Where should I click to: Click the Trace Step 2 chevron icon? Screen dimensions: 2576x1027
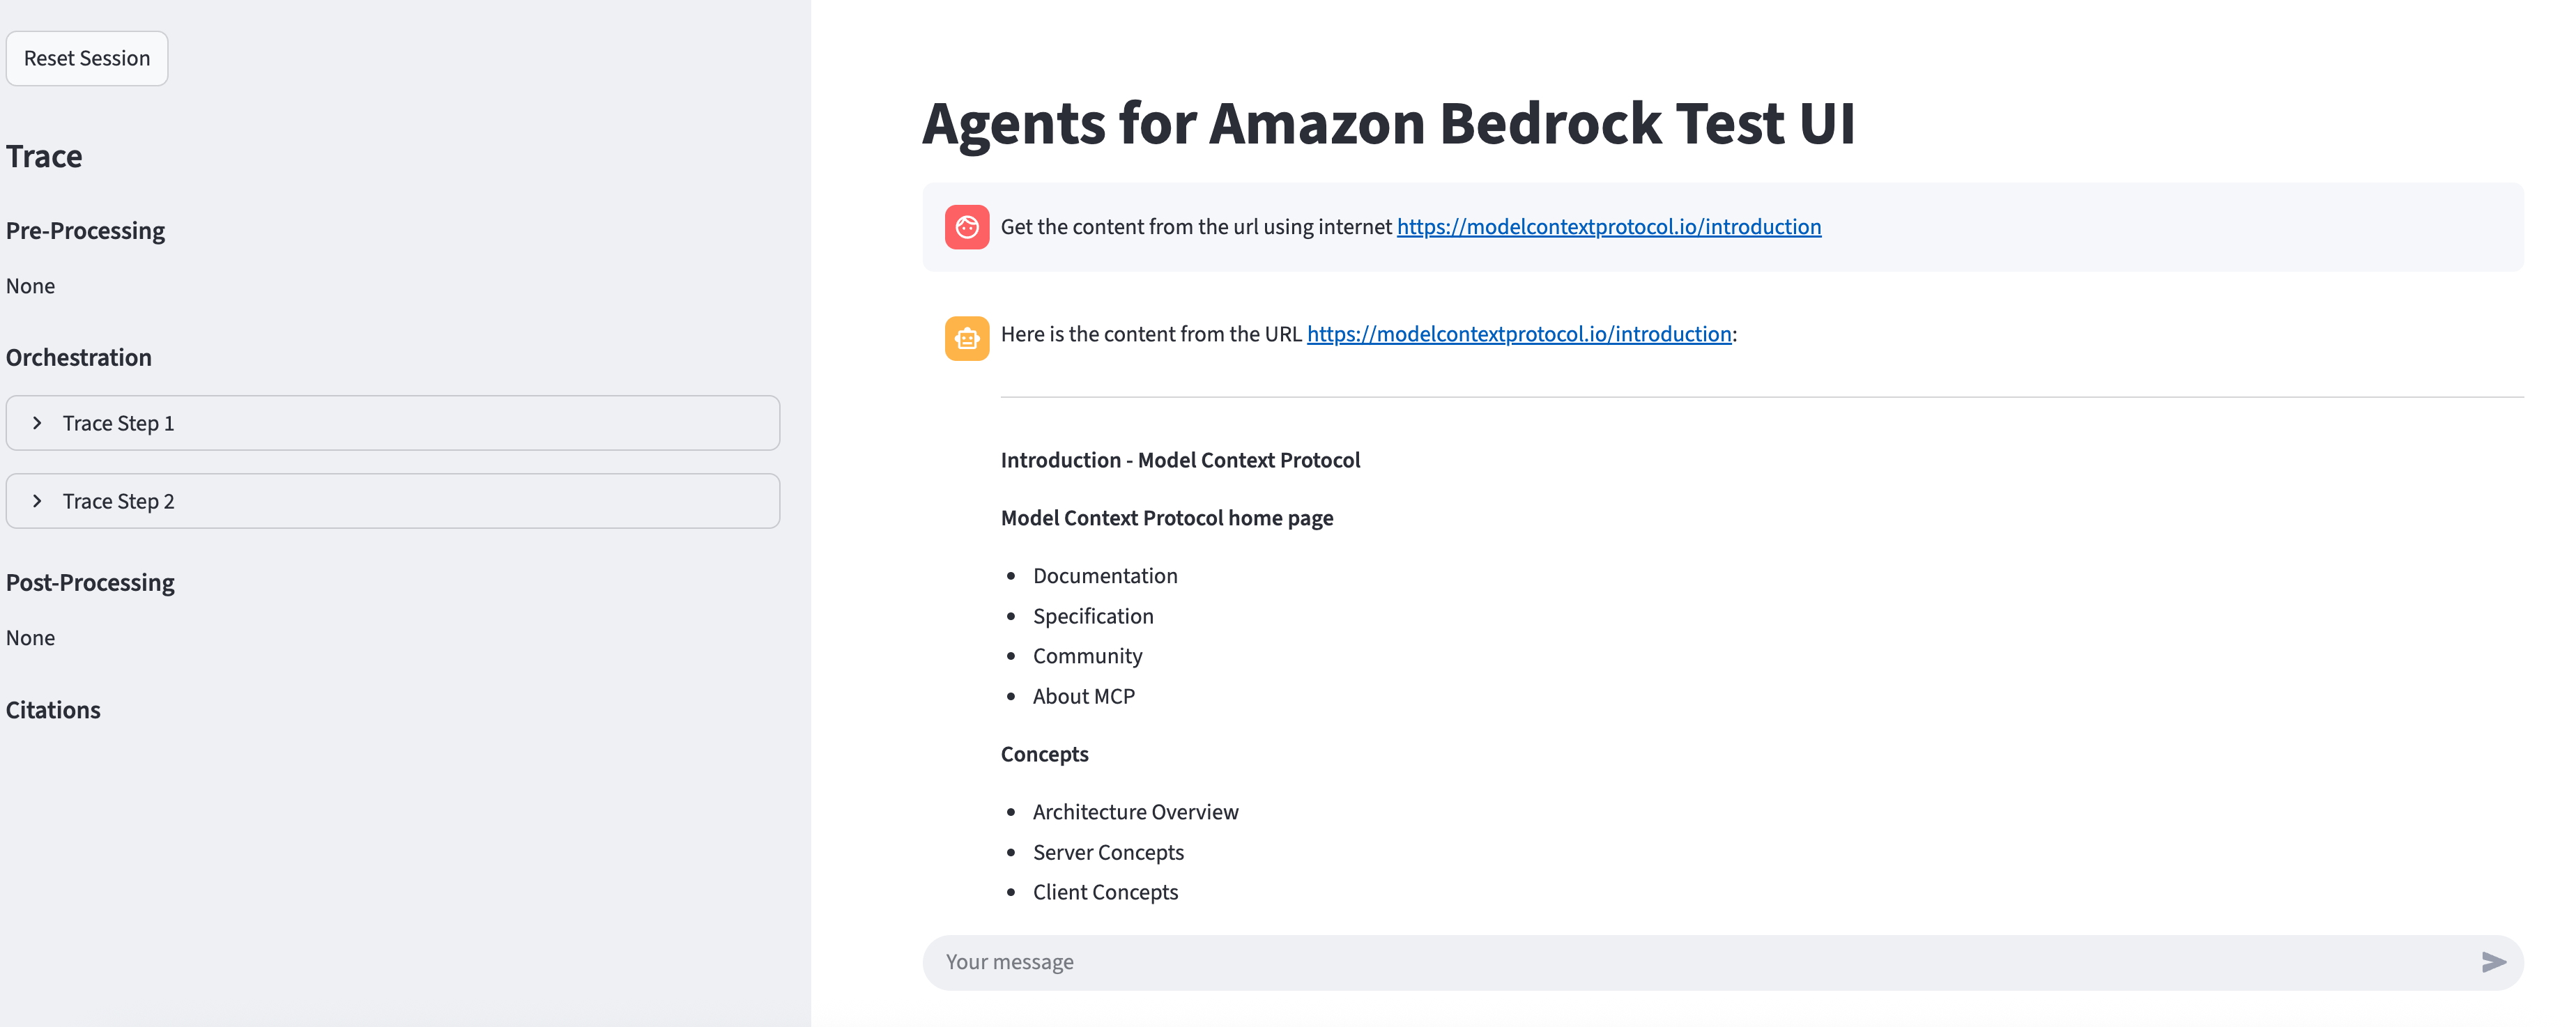(x=37, y=501)
